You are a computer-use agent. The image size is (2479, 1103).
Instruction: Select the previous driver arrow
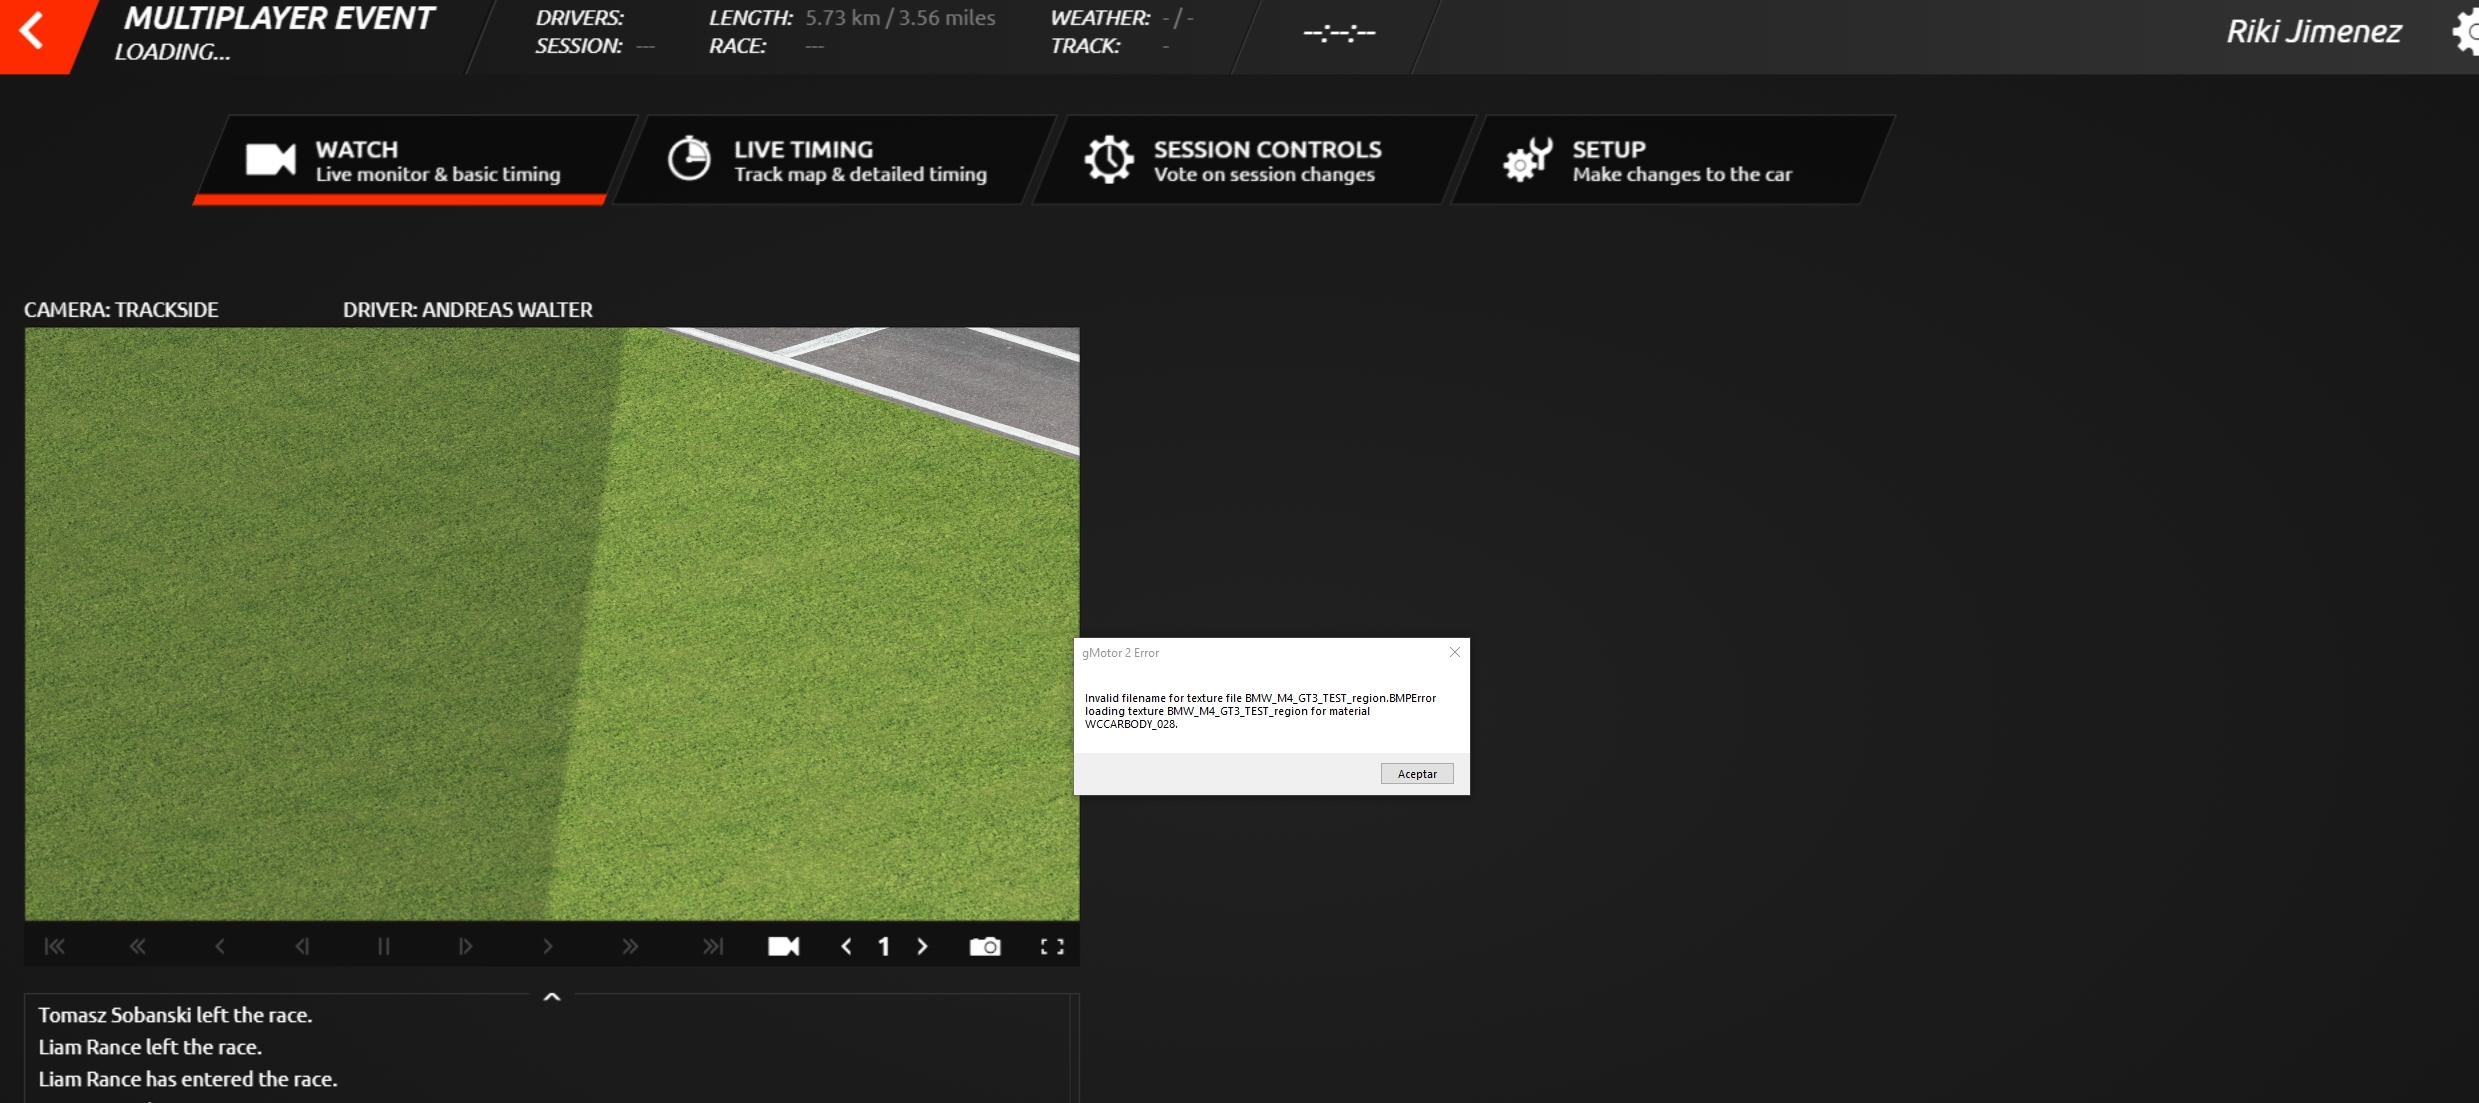(x=846, y=946)
